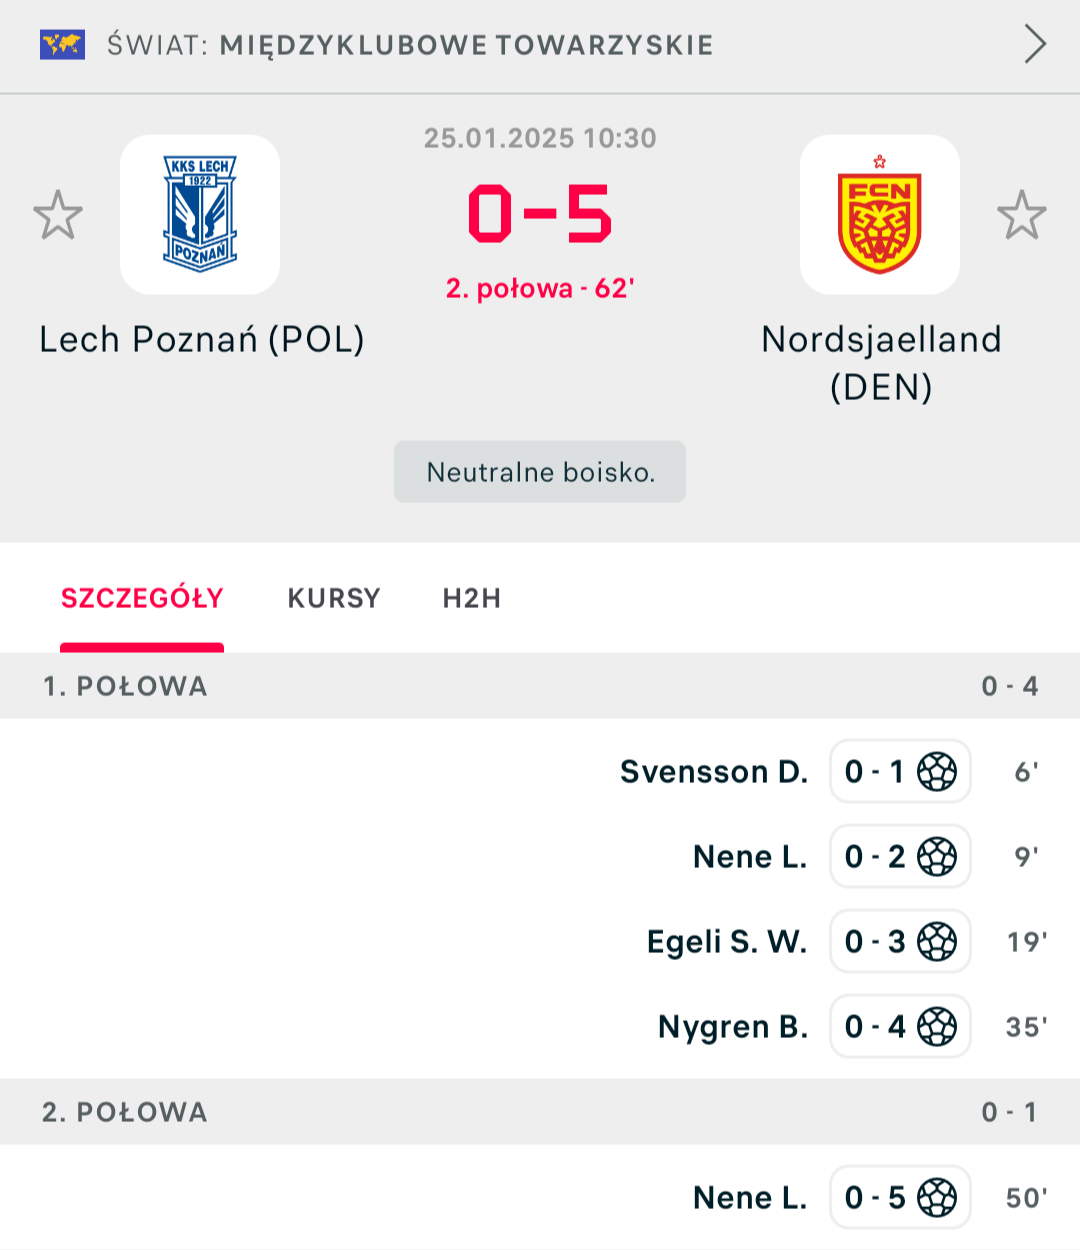Click scorer Svensson D.
The width and height of the screenshot is (1080, 1250).
click(x=714, y=772)
